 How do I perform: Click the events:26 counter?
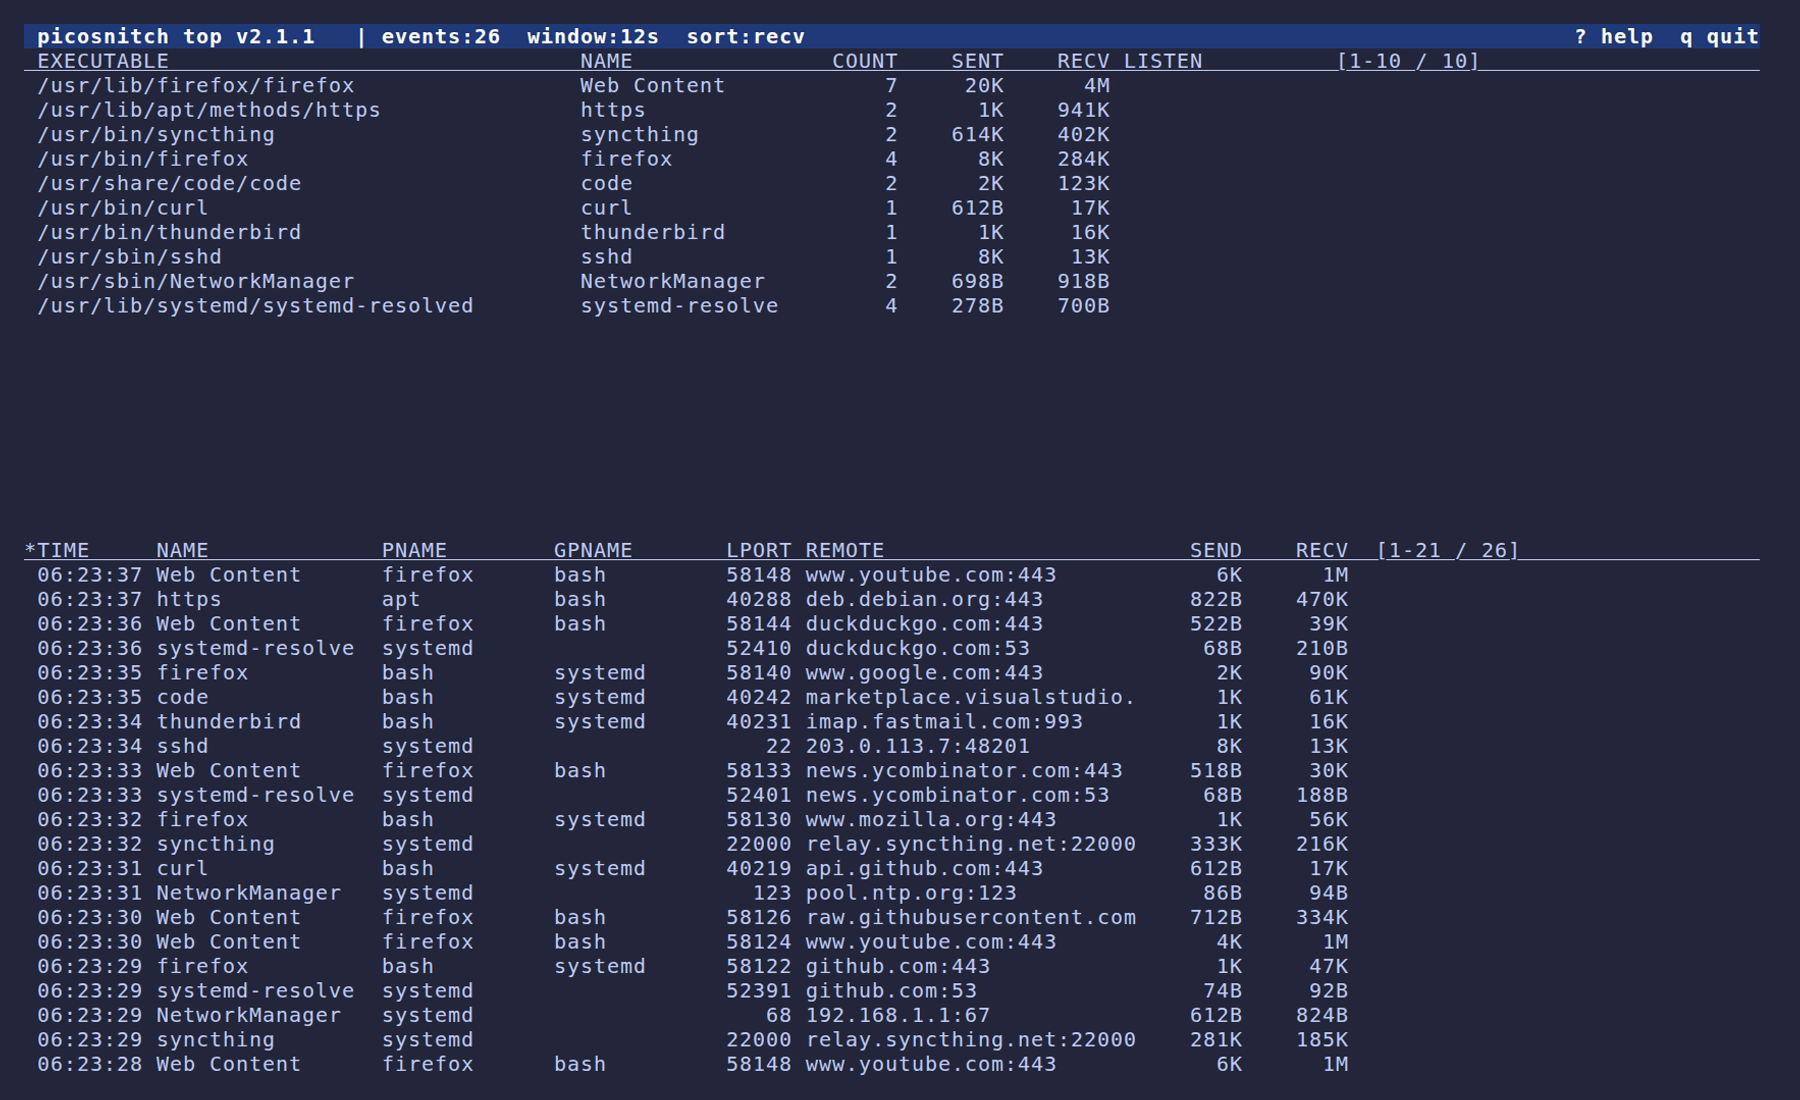point(441,37)
